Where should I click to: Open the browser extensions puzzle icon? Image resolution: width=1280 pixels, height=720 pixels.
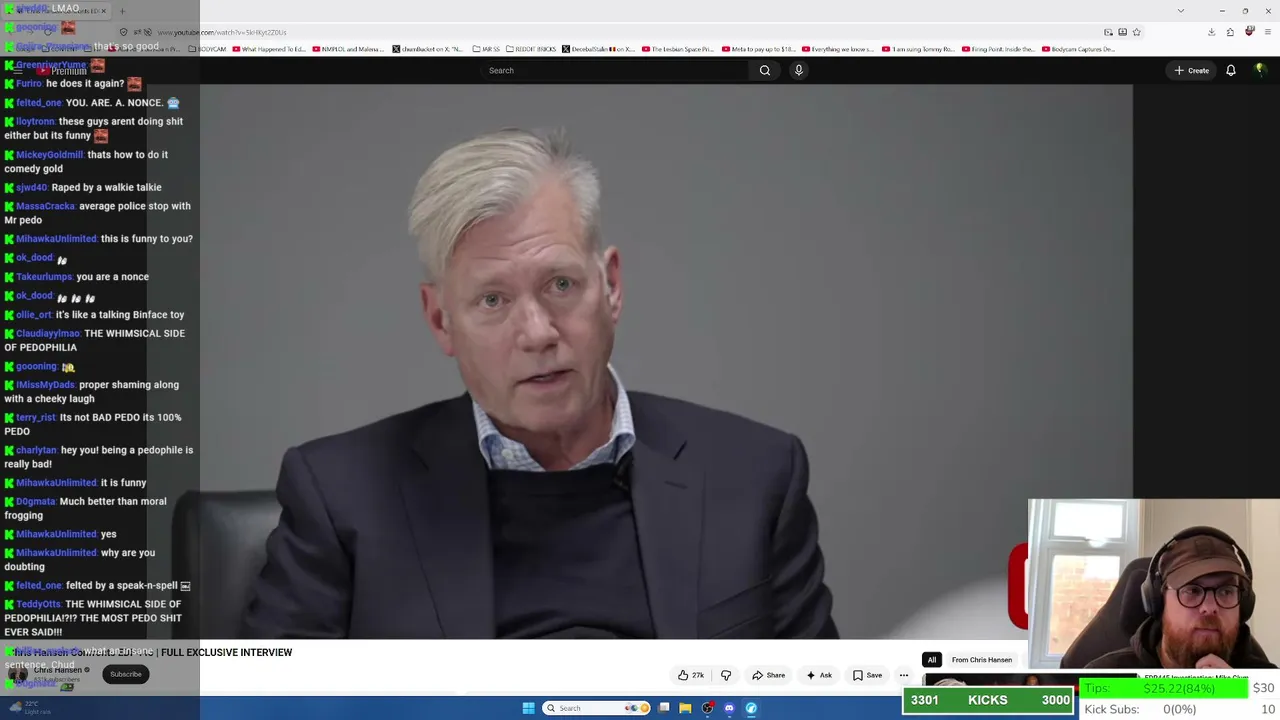click(1230, 32)
